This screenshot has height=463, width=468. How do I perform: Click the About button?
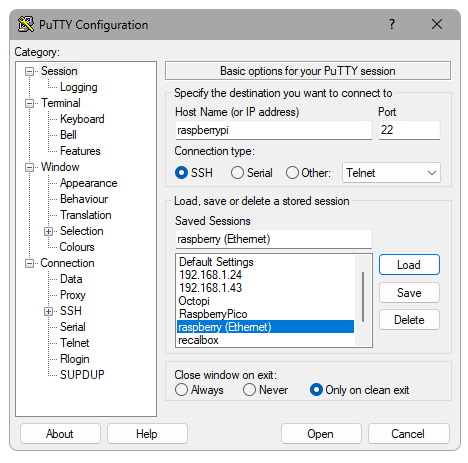coord(60,434)
